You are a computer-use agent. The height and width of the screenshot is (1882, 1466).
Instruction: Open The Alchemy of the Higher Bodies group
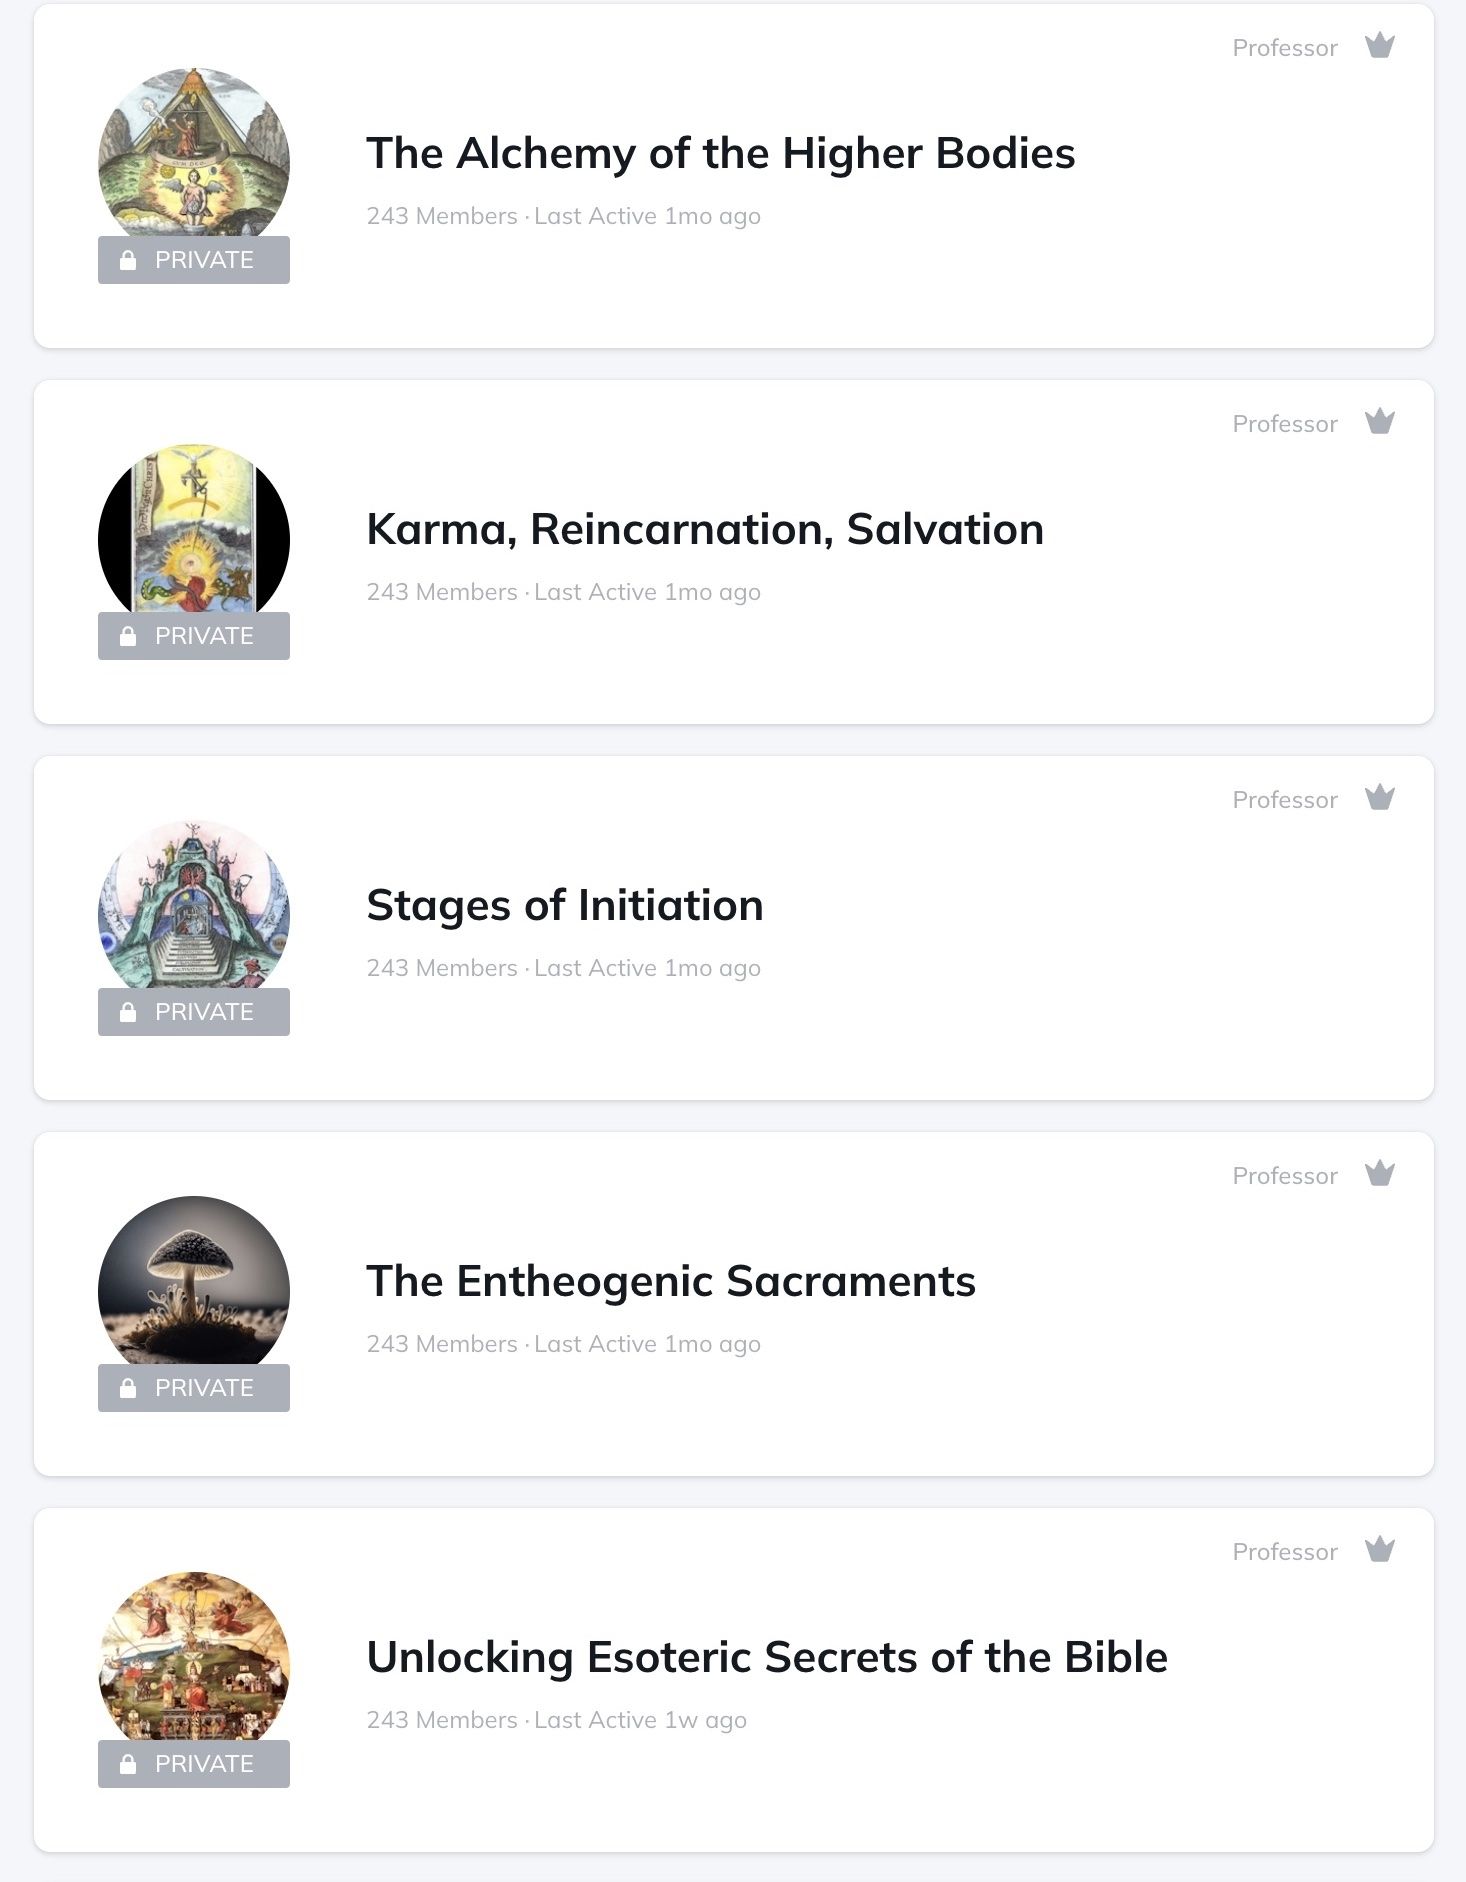point(720,154)
